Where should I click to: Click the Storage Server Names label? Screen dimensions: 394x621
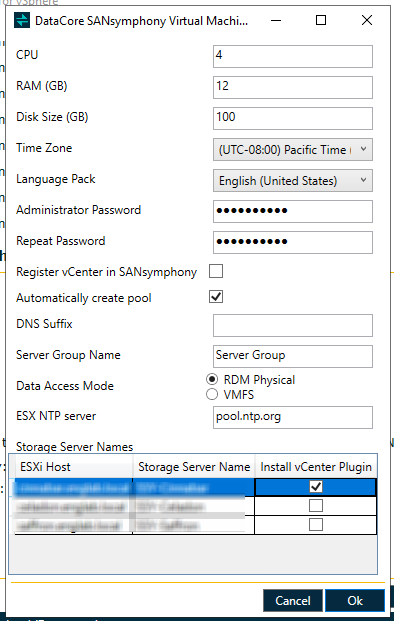(x=74, y=447)
